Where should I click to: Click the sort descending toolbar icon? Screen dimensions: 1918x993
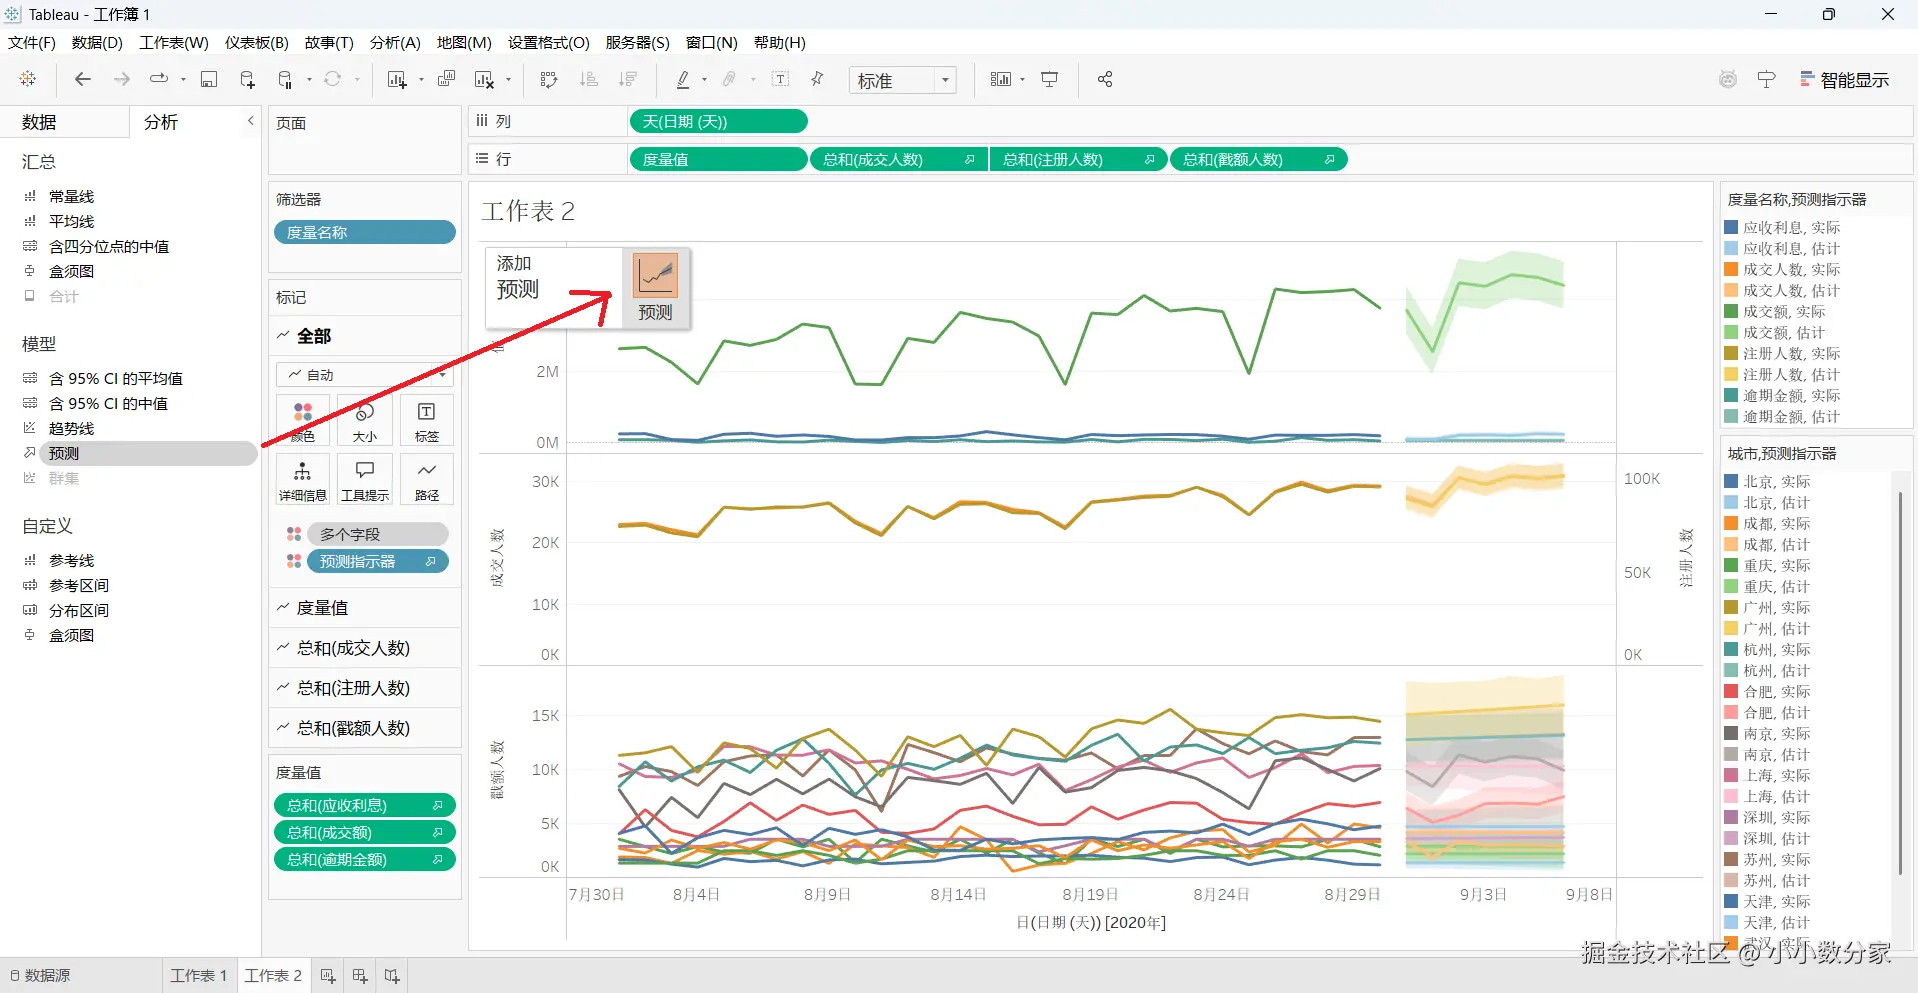coord(628,80)
